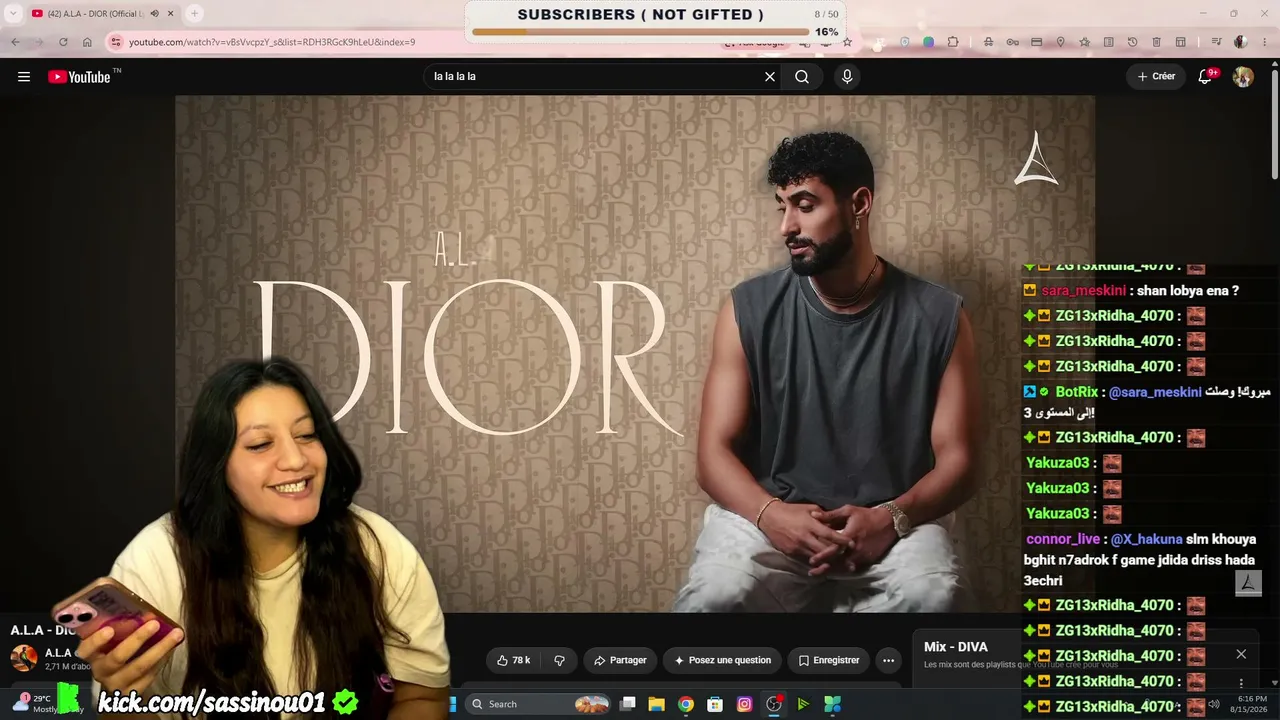Open Instagram from the taskbar
This screenshot has height=720, width=1280.
[x=744, y=704]
